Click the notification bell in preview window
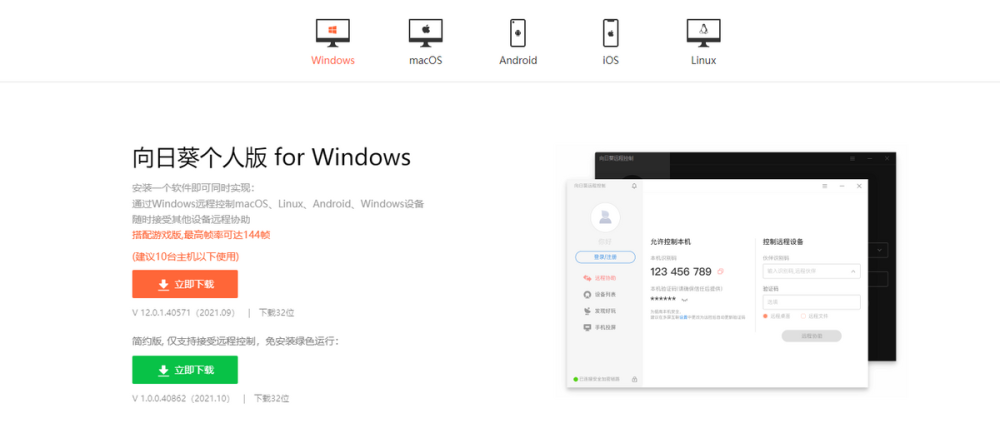 (634, 186)
